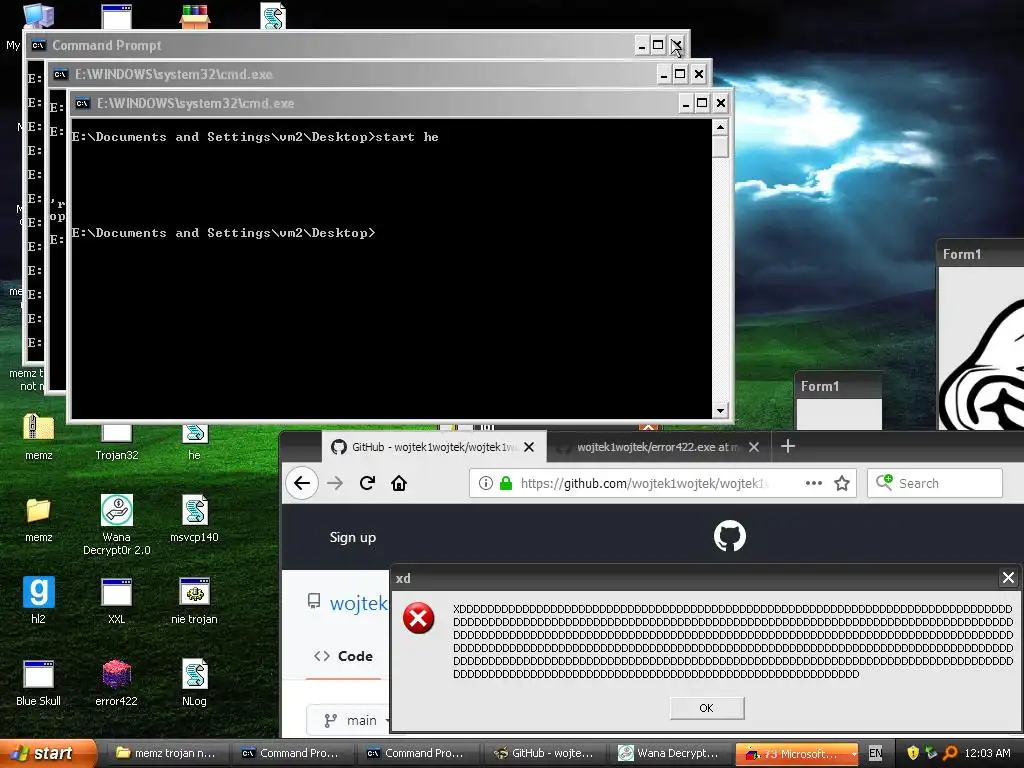Screen dimensions: 1024x768
Task: Click EN language indicator in tray
Action: coord(875,754)
